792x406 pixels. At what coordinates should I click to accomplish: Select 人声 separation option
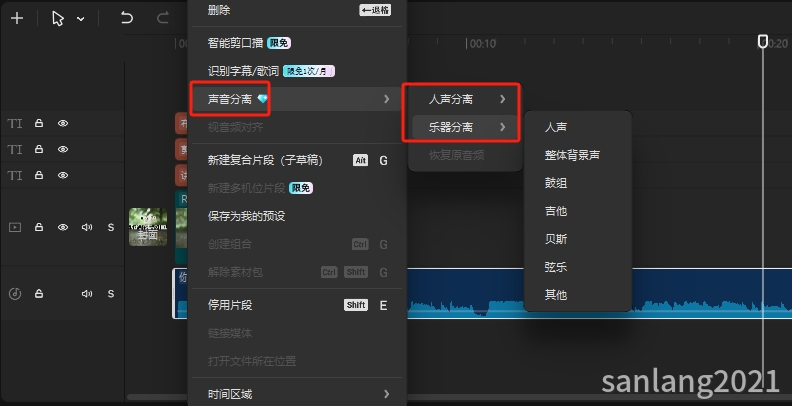click(578, 127)
